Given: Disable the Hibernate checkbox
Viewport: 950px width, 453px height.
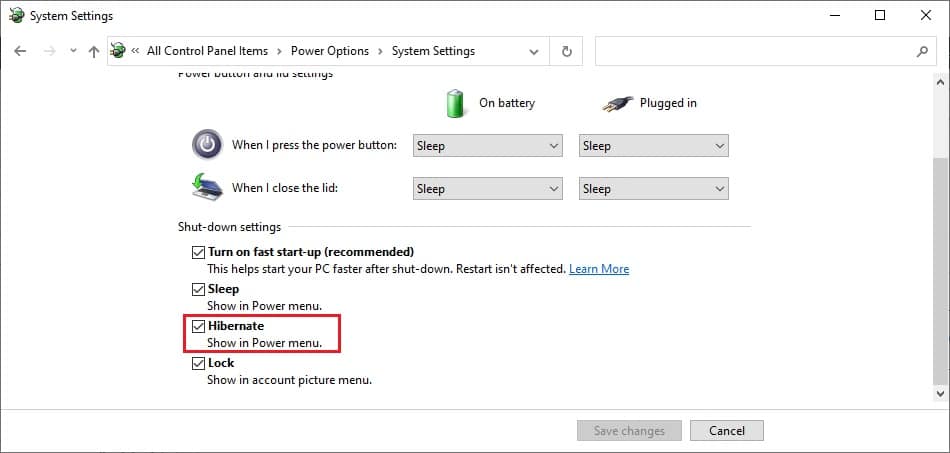Looking at the screenshot, I should 198,326.
